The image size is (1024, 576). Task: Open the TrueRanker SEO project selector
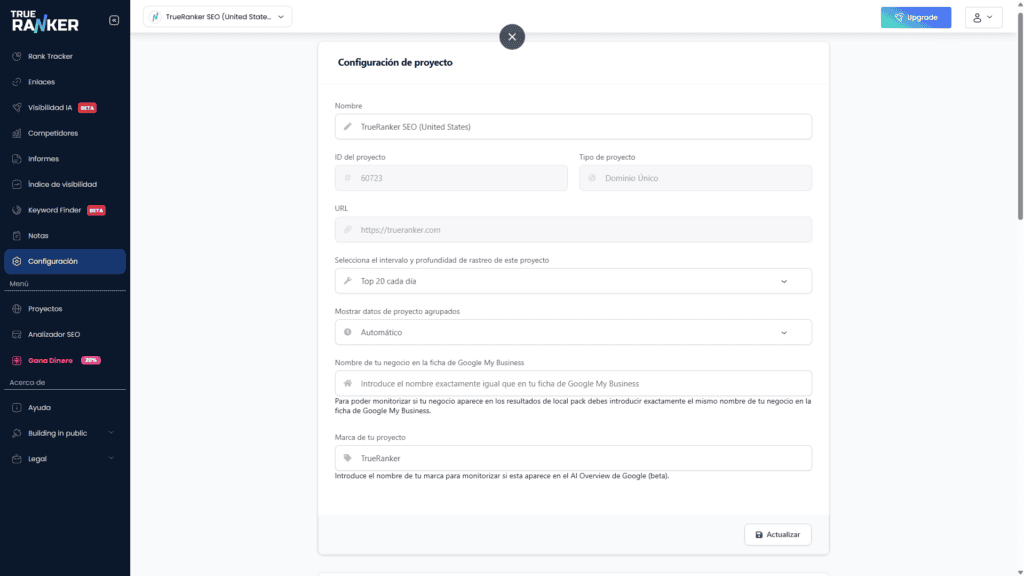click(219, 16)
